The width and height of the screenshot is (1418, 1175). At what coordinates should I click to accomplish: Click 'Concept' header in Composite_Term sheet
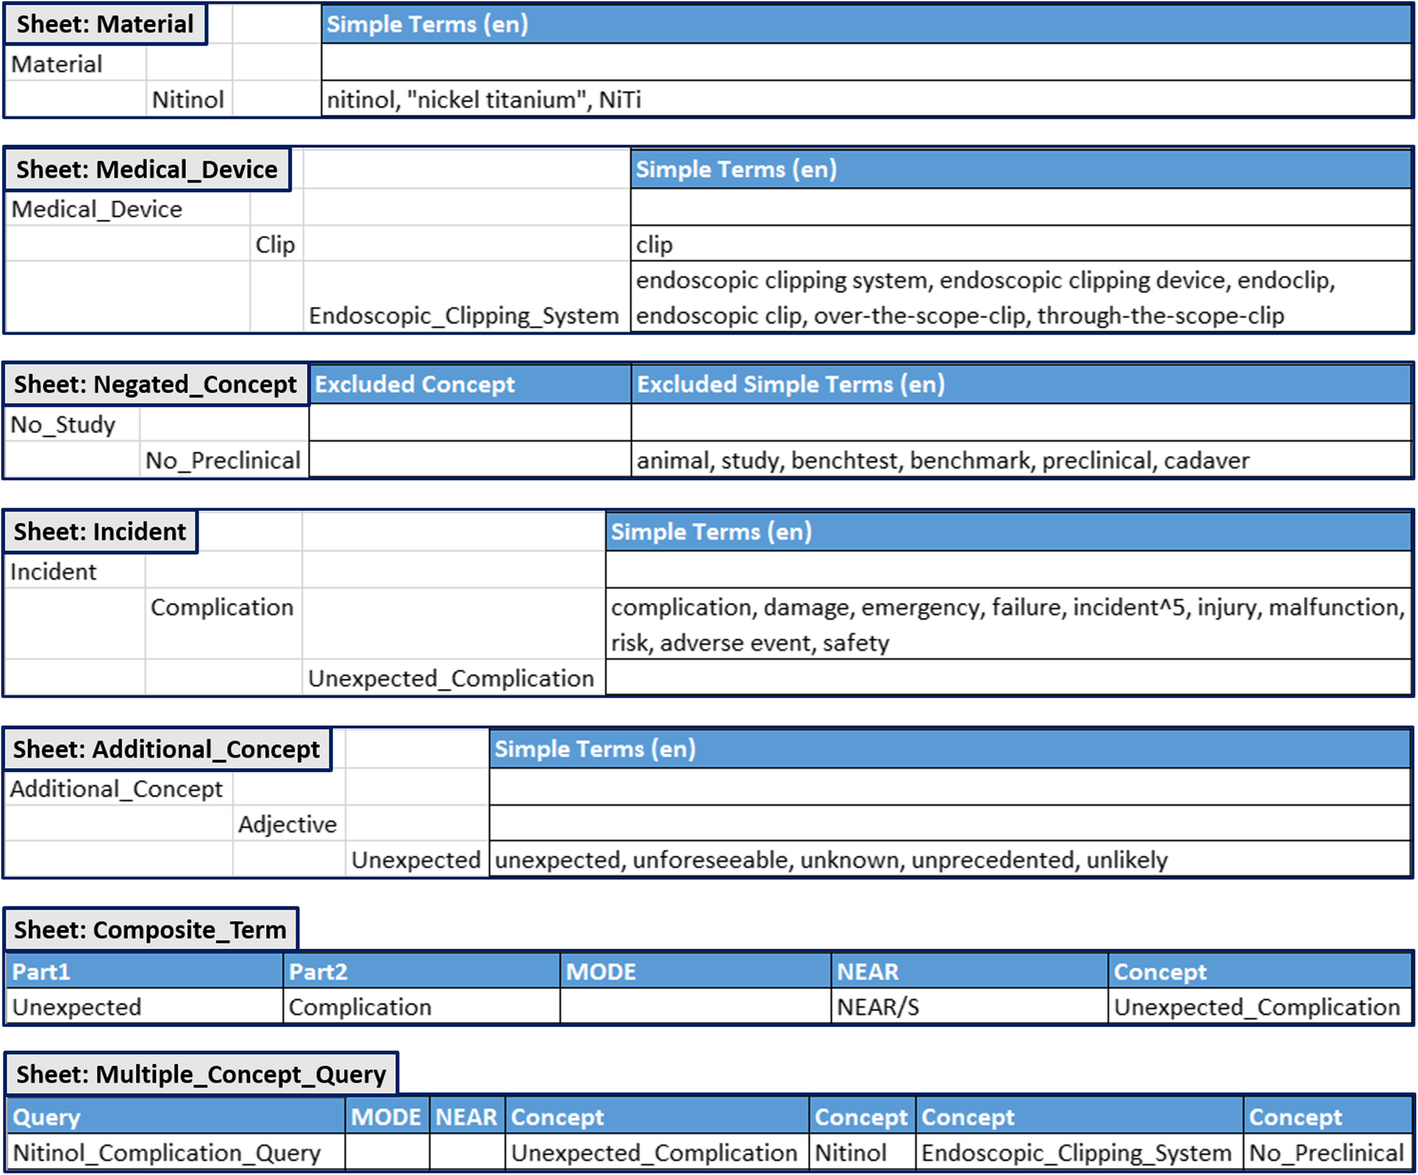click(1260, 971)
